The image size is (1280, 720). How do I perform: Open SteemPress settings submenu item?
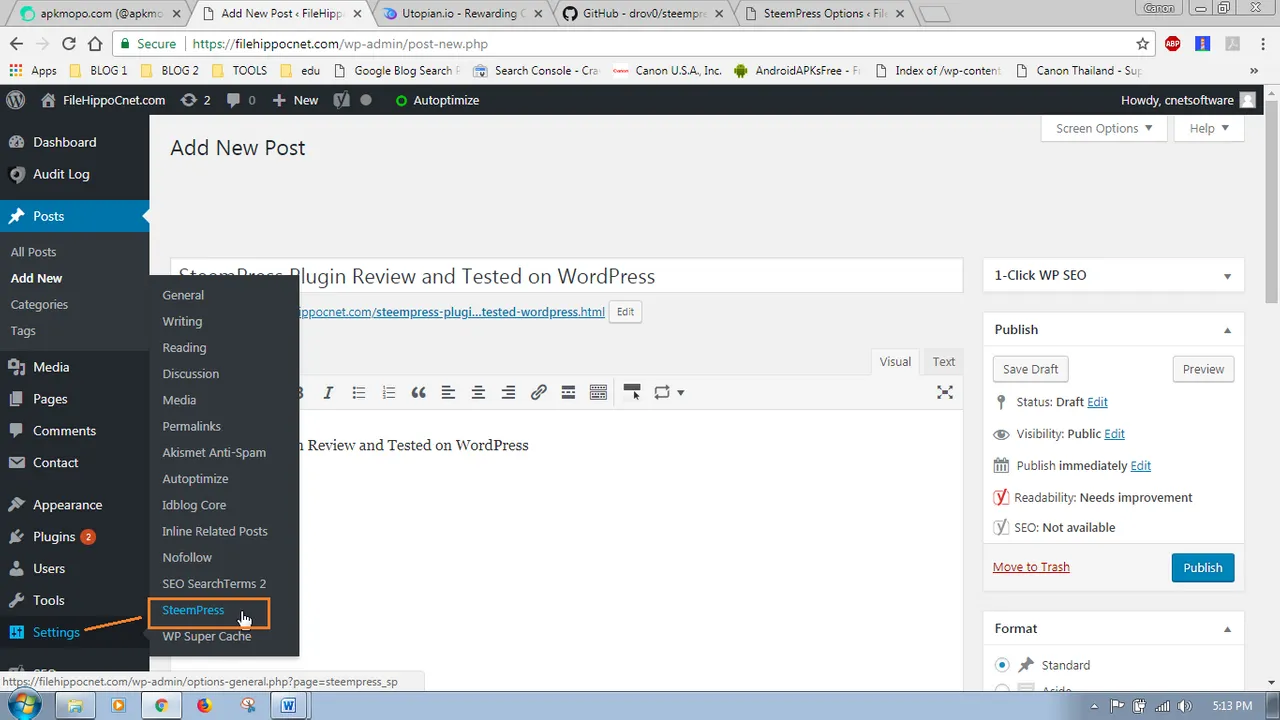pos(193,610)
